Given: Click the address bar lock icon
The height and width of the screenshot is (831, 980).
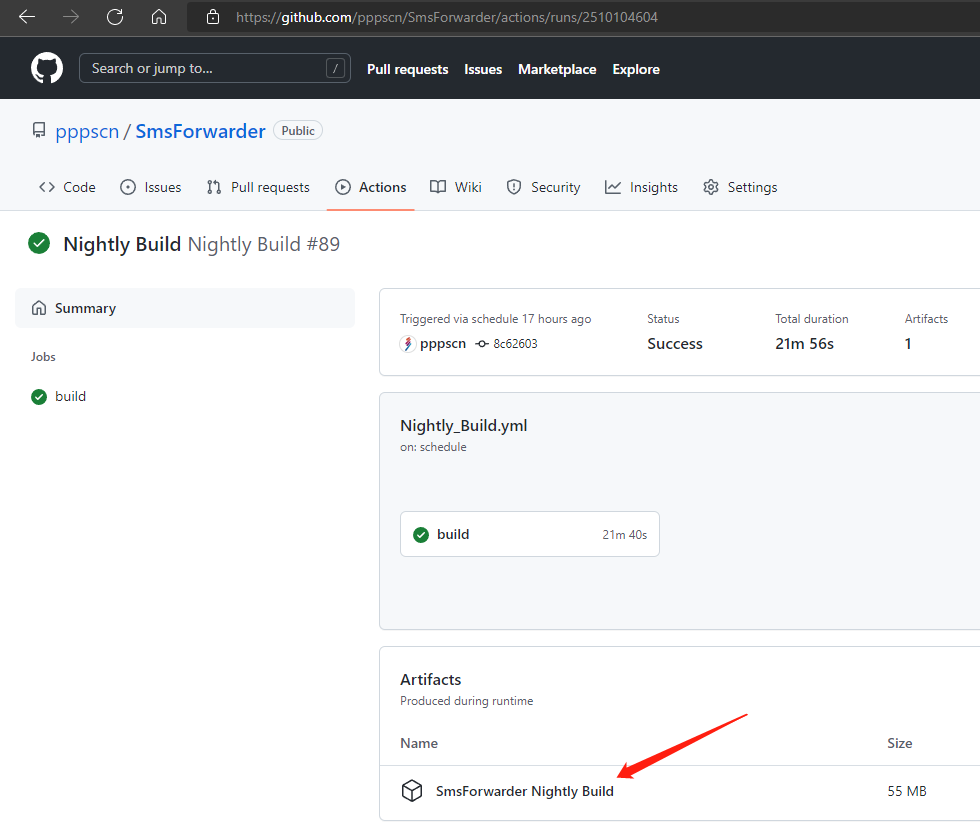Looking at the screenshot, I should (x=213, y=17).
